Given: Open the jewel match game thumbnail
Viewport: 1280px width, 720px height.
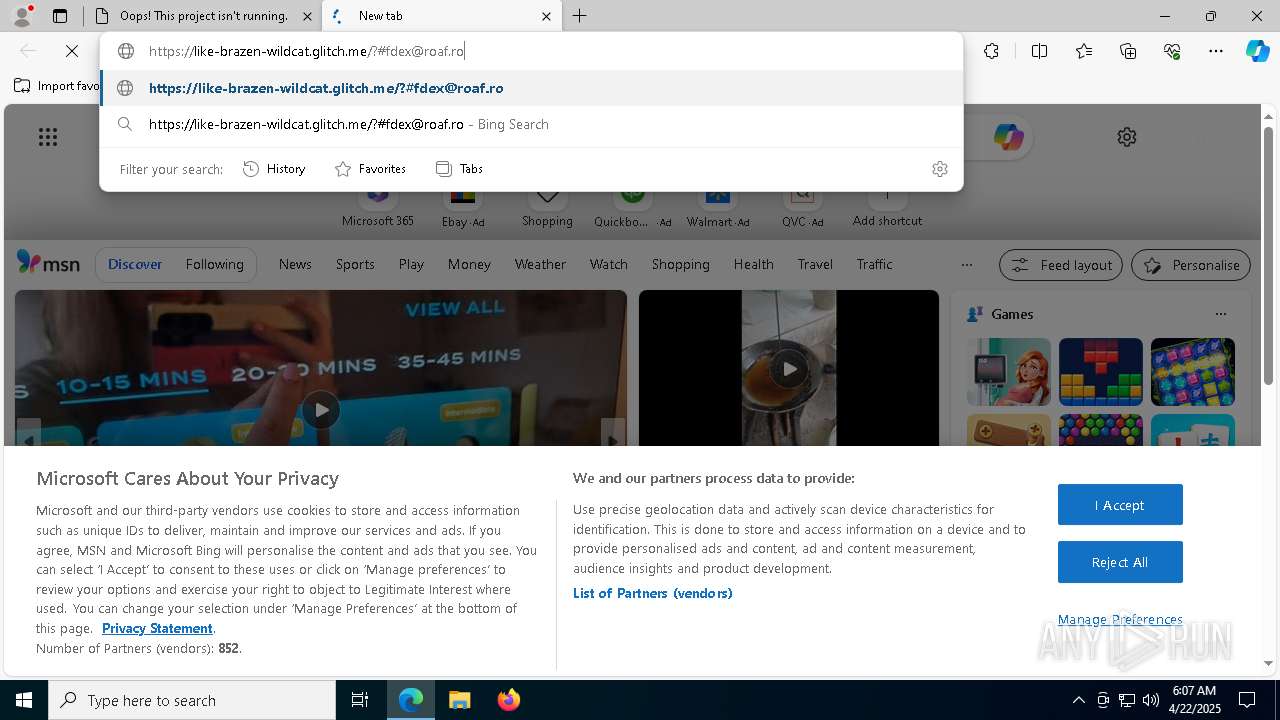Looking at the screenshot, I should click(x=1192, y=372).
